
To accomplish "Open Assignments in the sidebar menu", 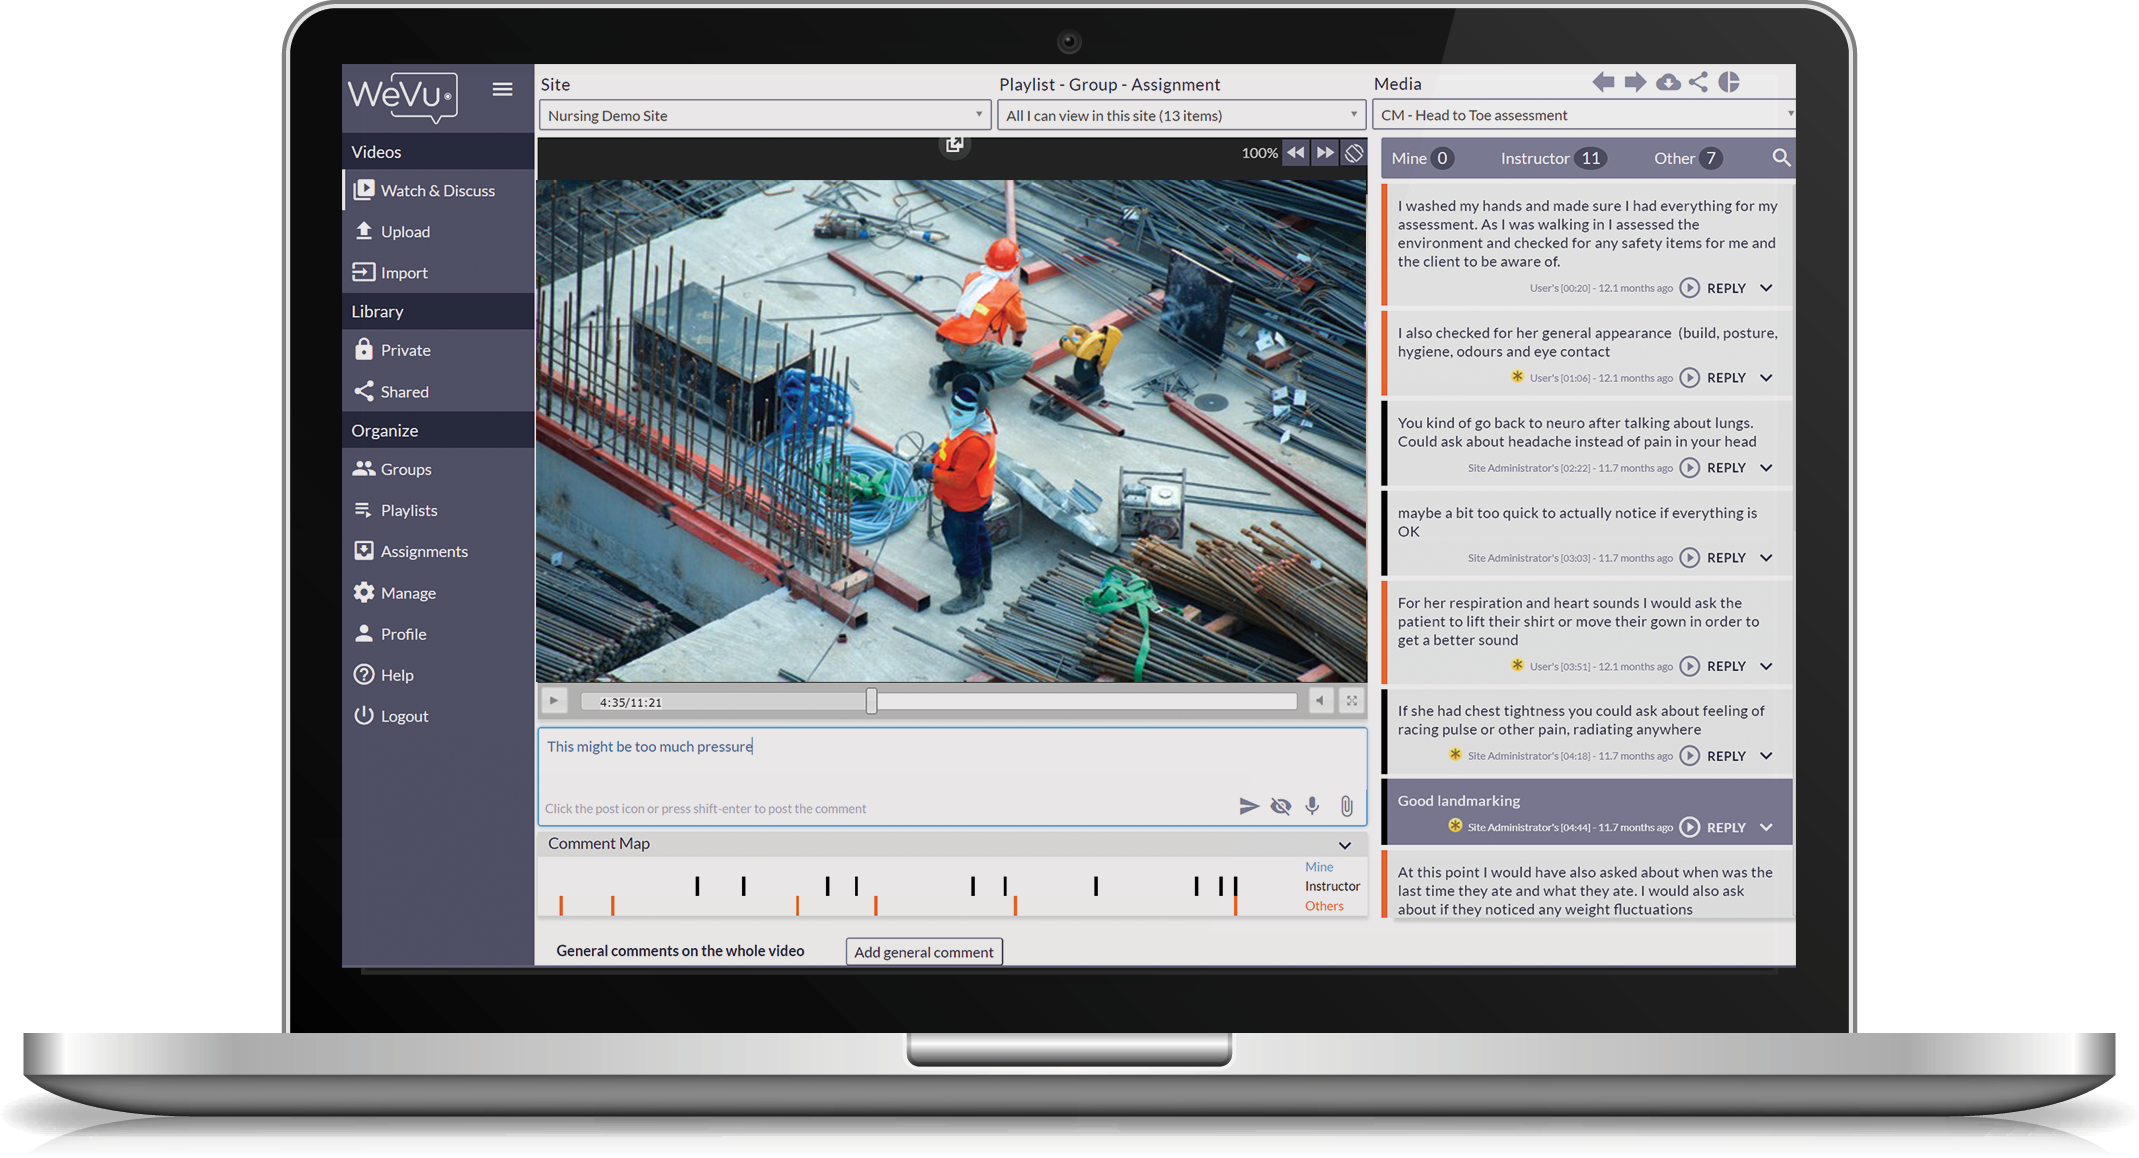I will pyautogui.click(x=423, y=551).
